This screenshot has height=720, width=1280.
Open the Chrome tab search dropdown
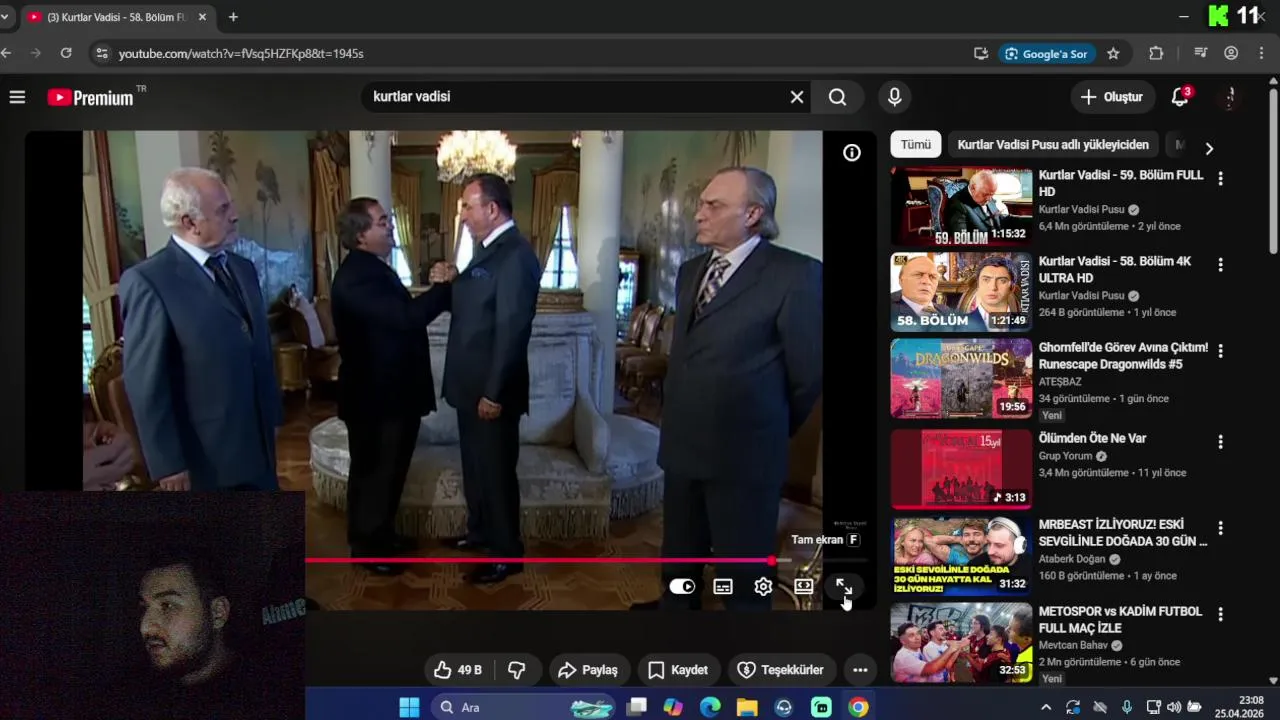click(5, 17)
